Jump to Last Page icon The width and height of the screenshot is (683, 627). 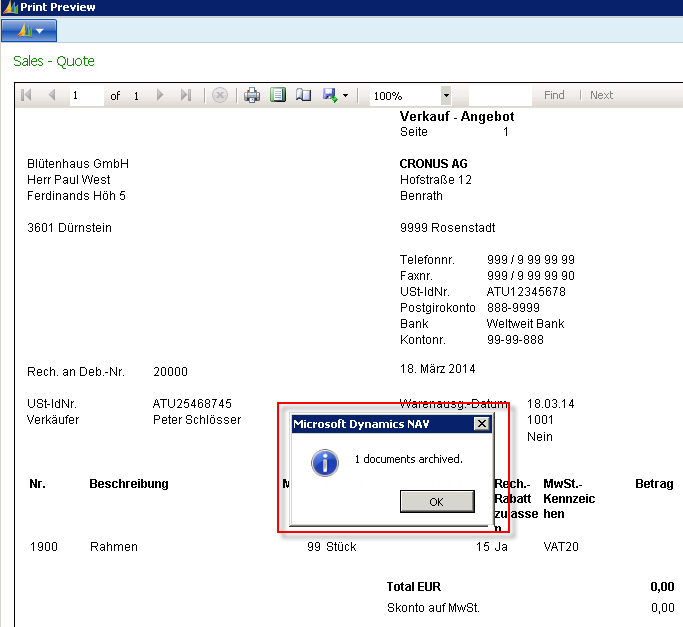(x=186, y=95)
